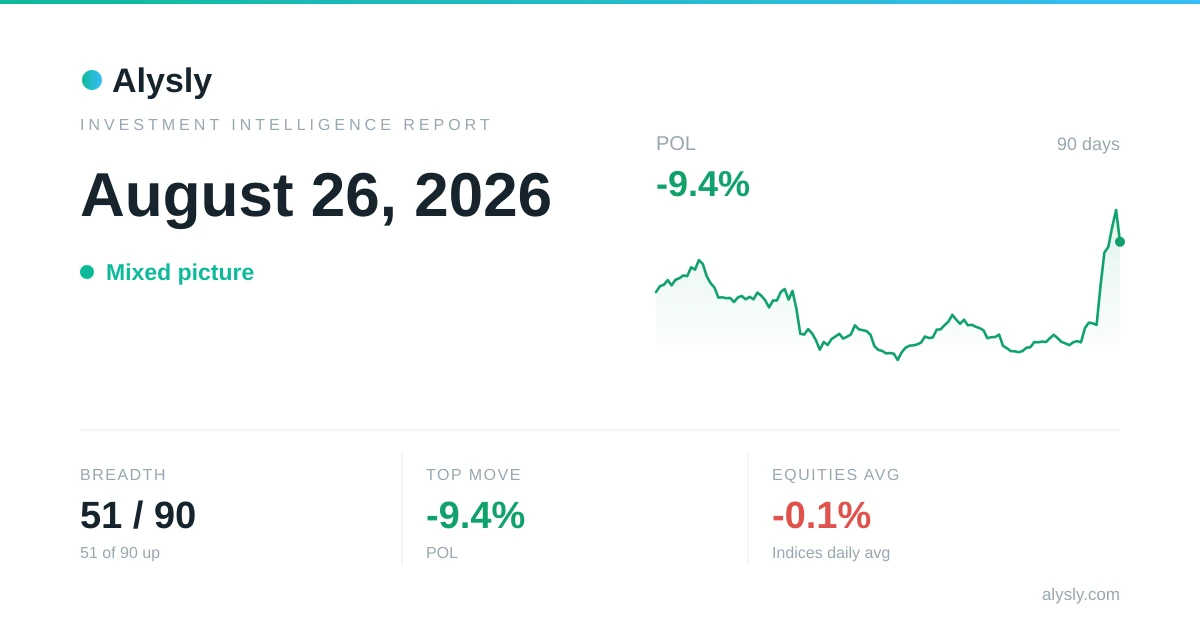Click the POL price line chart
This screenshot has width=1200, height=630.
pos(888,285)
